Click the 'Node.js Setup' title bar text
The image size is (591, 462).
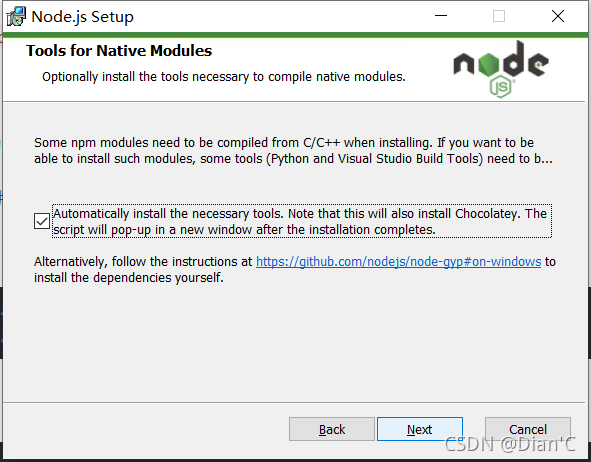83,17
